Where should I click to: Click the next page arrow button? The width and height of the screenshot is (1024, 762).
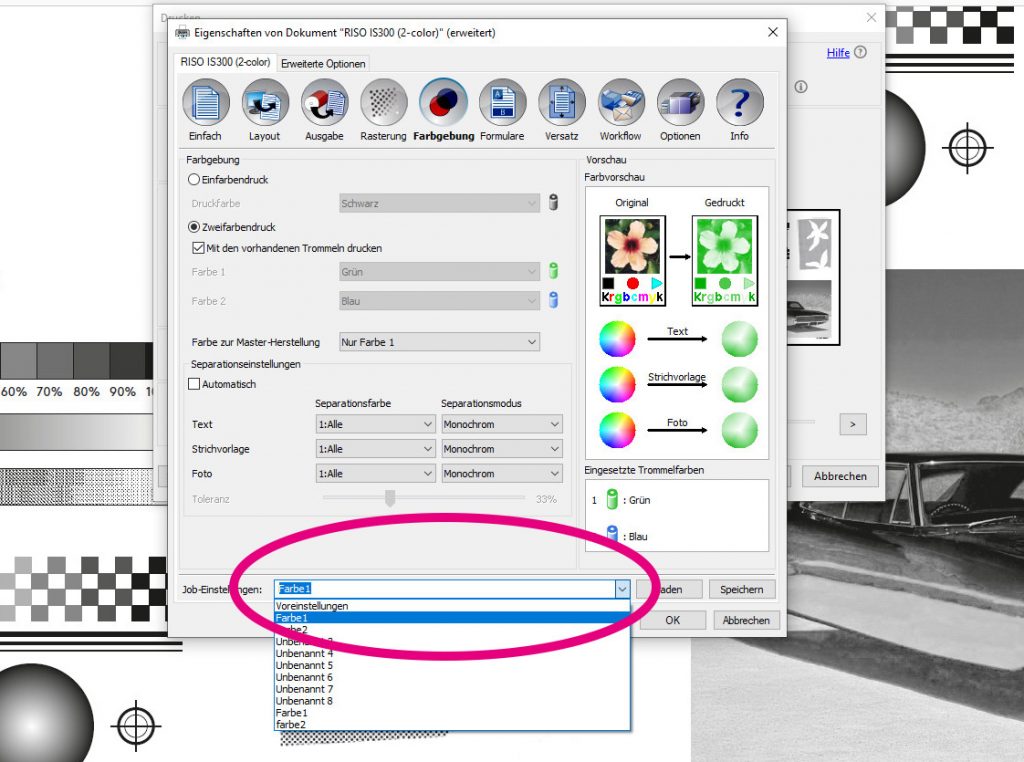click(x=853, y=424)
